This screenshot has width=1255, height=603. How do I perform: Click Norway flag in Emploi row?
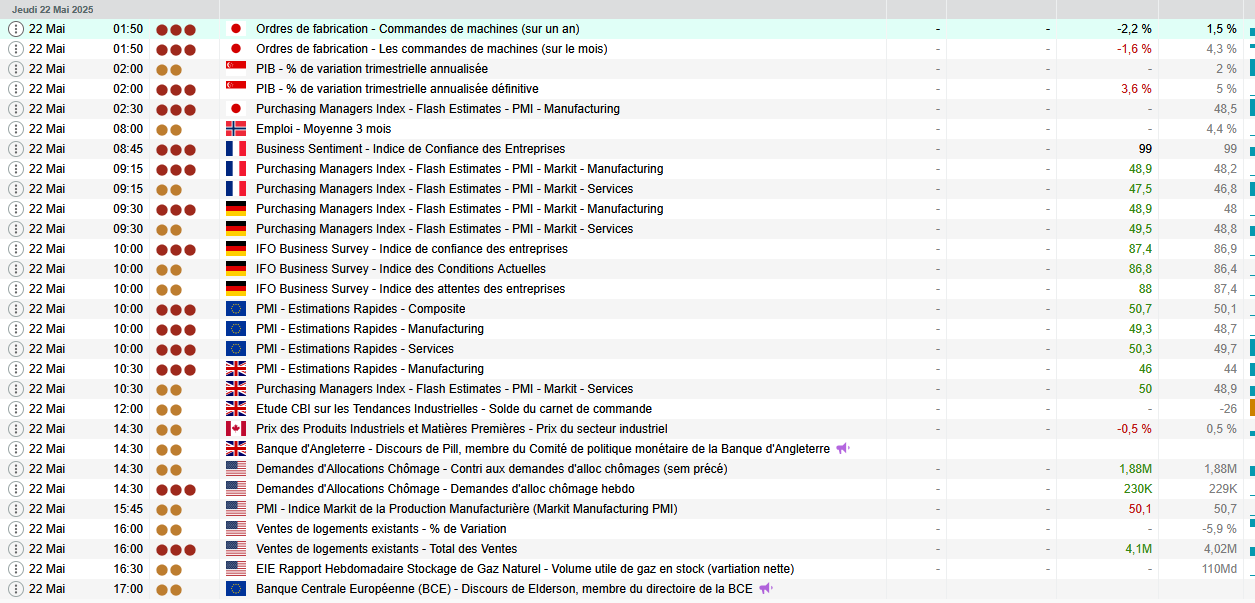[236, 129]
